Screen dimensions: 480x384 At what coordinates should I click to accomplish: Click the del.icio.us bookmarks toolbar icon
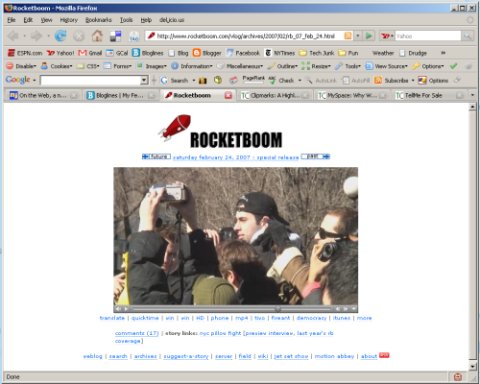116,36
